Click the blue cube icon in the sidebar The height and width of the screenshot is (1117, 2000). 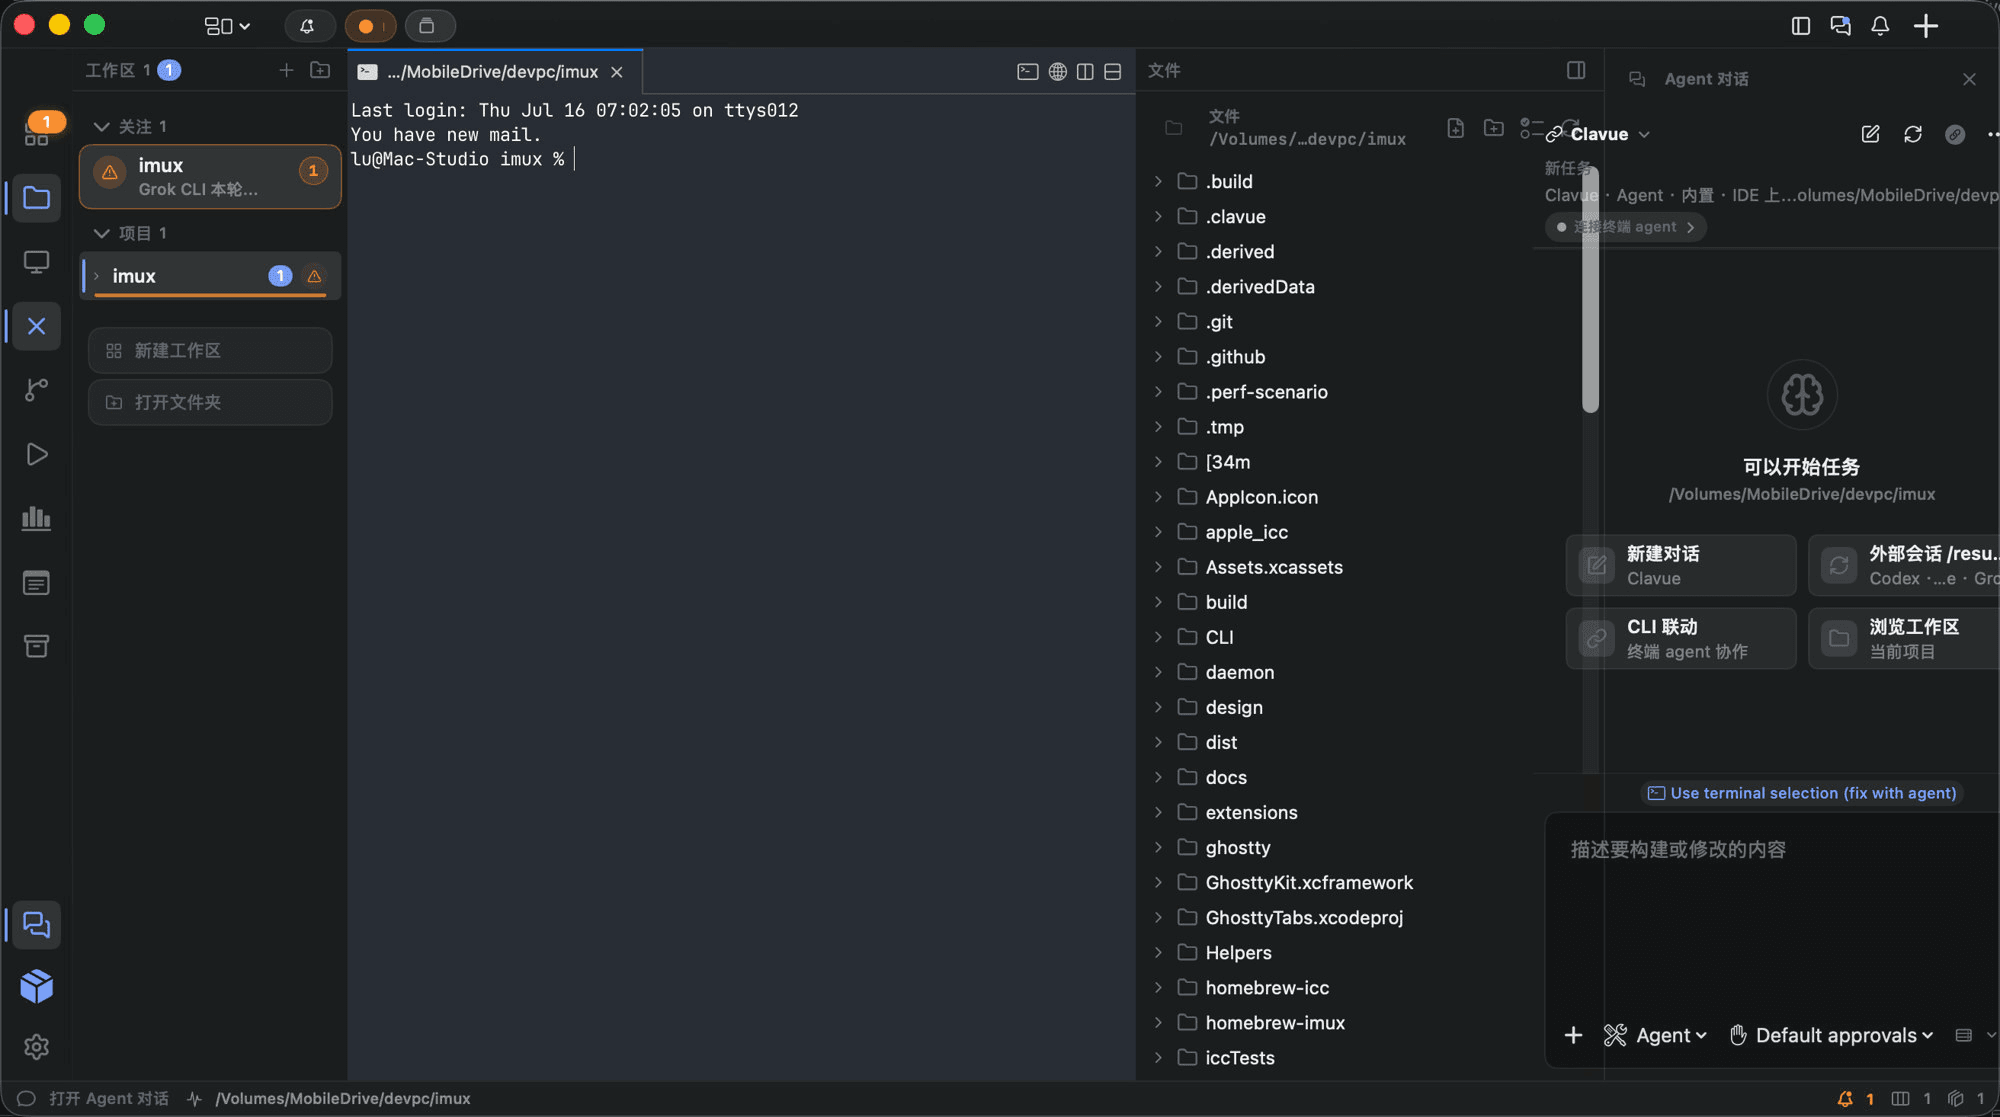[x=37, y=986]
